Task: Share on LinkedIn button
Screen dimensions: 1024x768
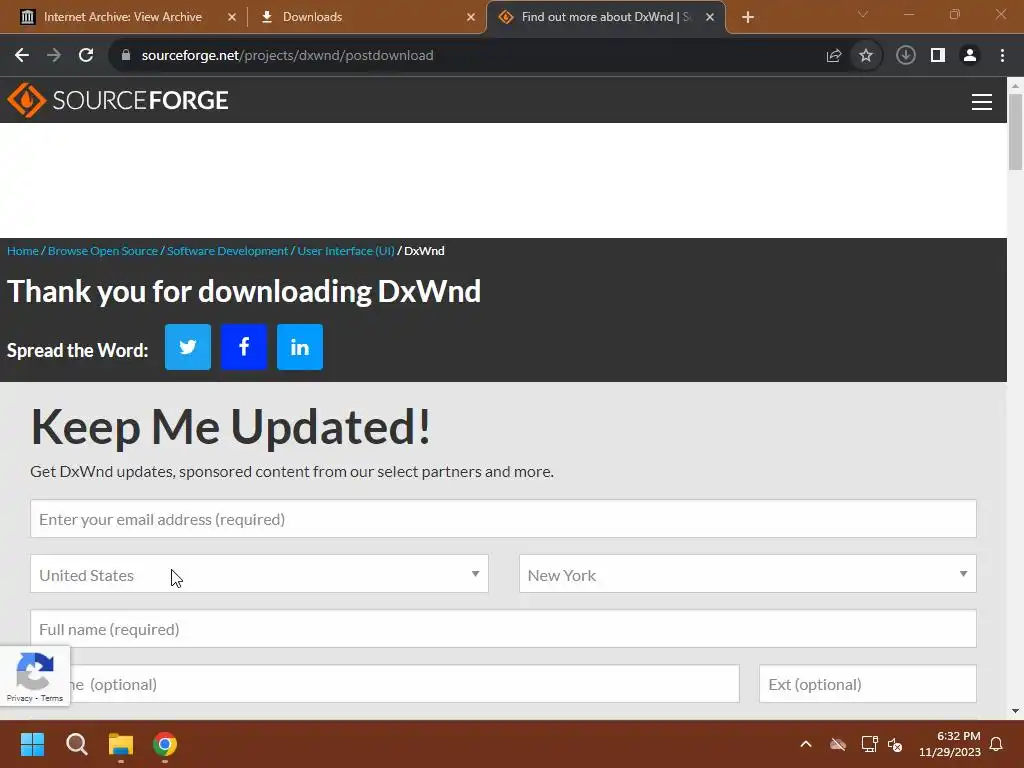Action: pyautogui.click(x=300, y=347)
